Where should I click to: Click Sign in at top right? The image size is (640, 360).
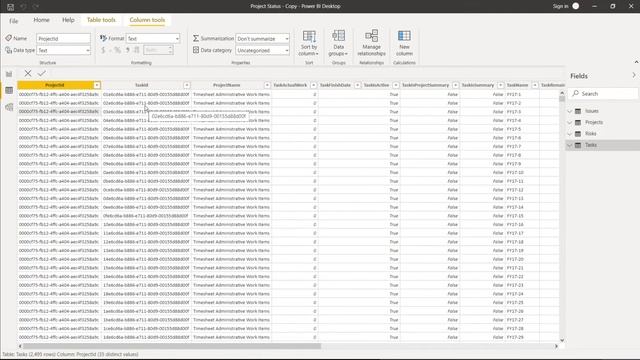coord(560,6)
